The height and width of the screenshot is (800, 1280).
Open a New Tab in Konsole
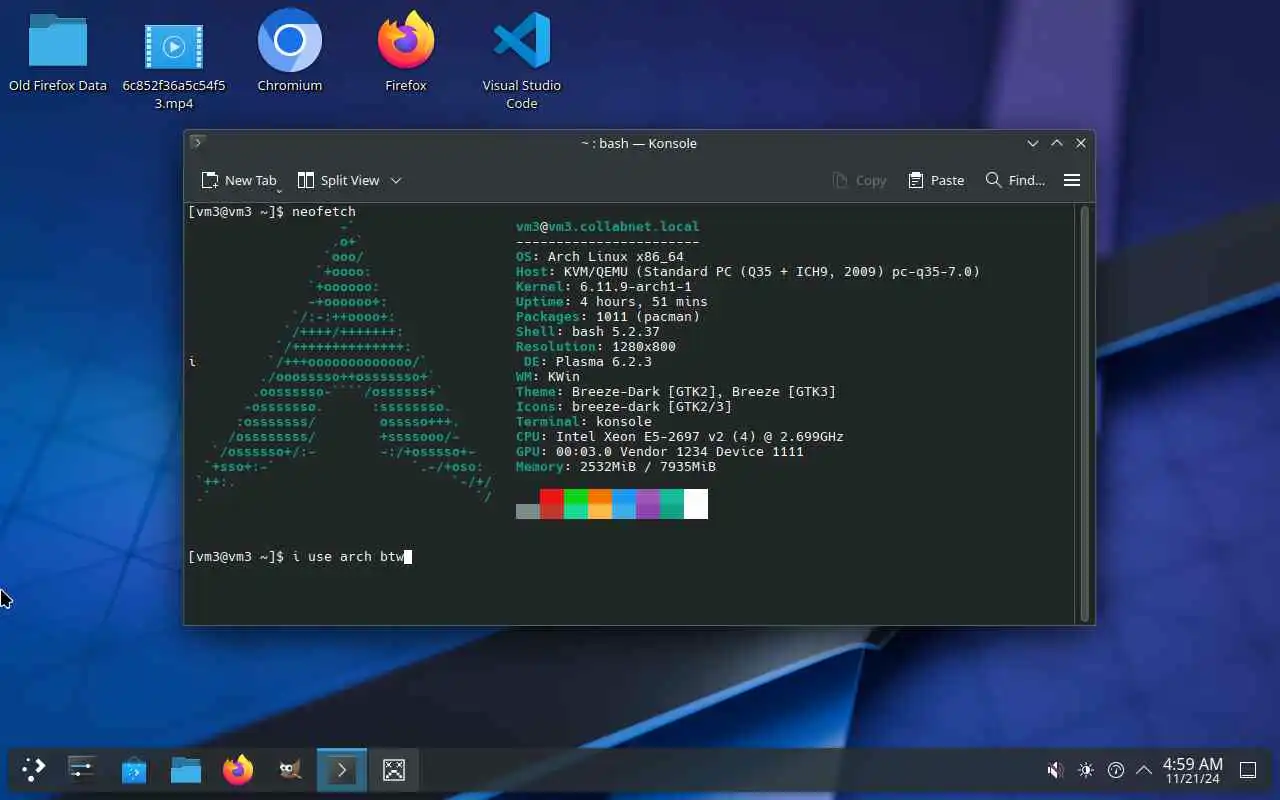[238, 180]
